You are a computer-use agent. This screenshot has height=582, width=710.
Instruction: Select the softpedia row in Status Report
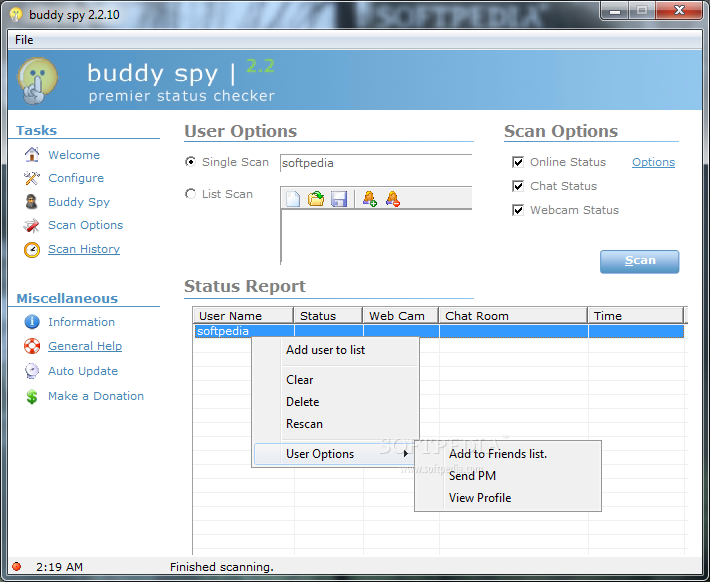[x=439, y=331]
